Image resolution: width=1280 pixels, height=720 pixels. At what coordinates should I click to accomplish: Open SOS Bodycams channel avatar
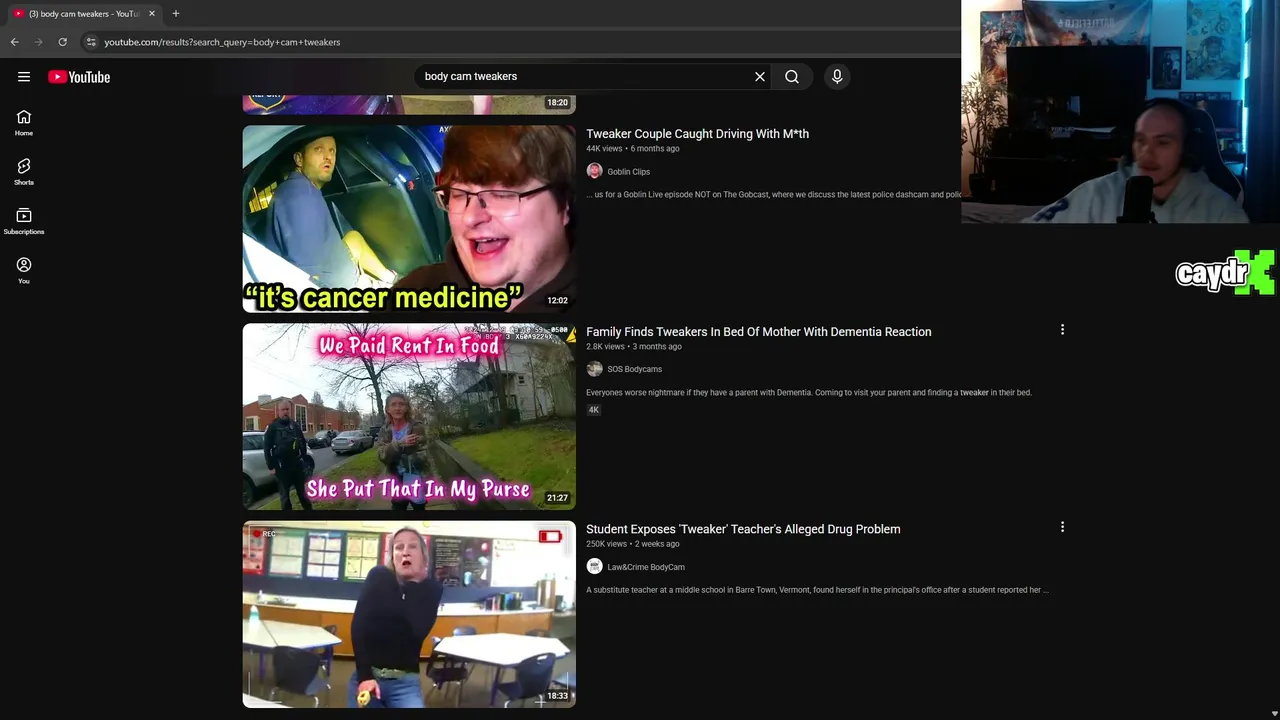click(x=594, y=369)
